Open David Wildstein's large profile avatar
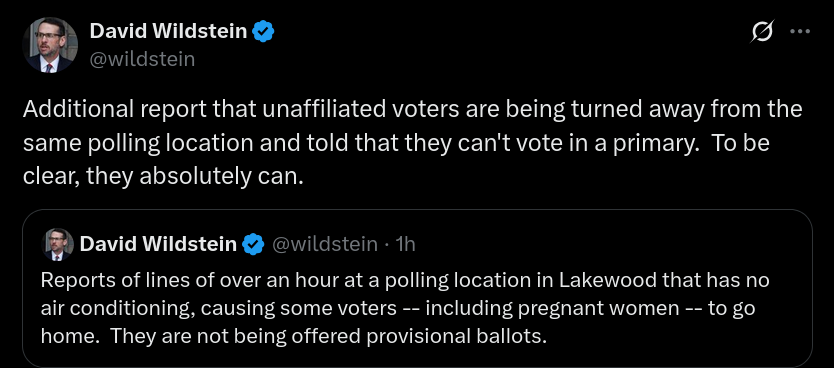834x368 pixels. [x=50, y=45]
